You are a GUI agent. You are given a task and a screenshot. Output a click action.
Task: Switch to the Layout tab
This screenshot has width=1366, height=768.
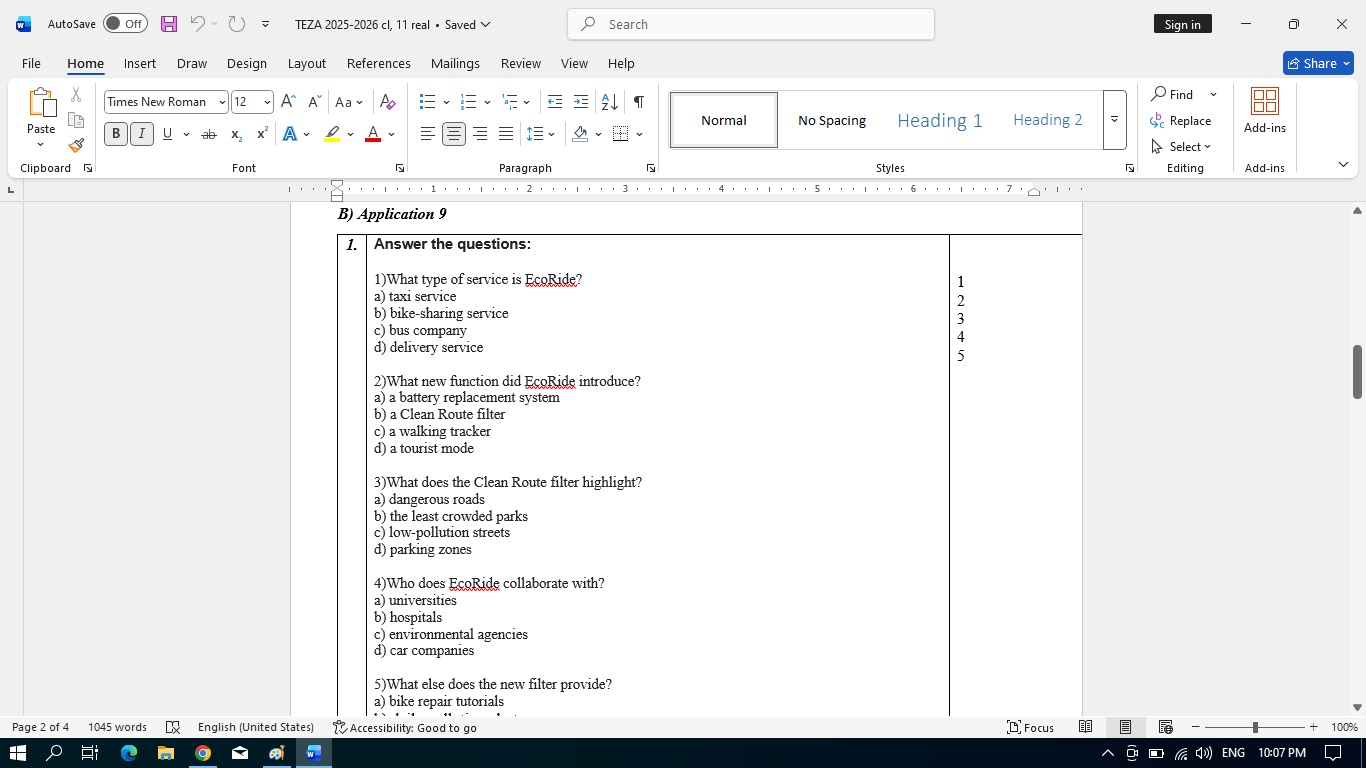(x=306, y=63)
